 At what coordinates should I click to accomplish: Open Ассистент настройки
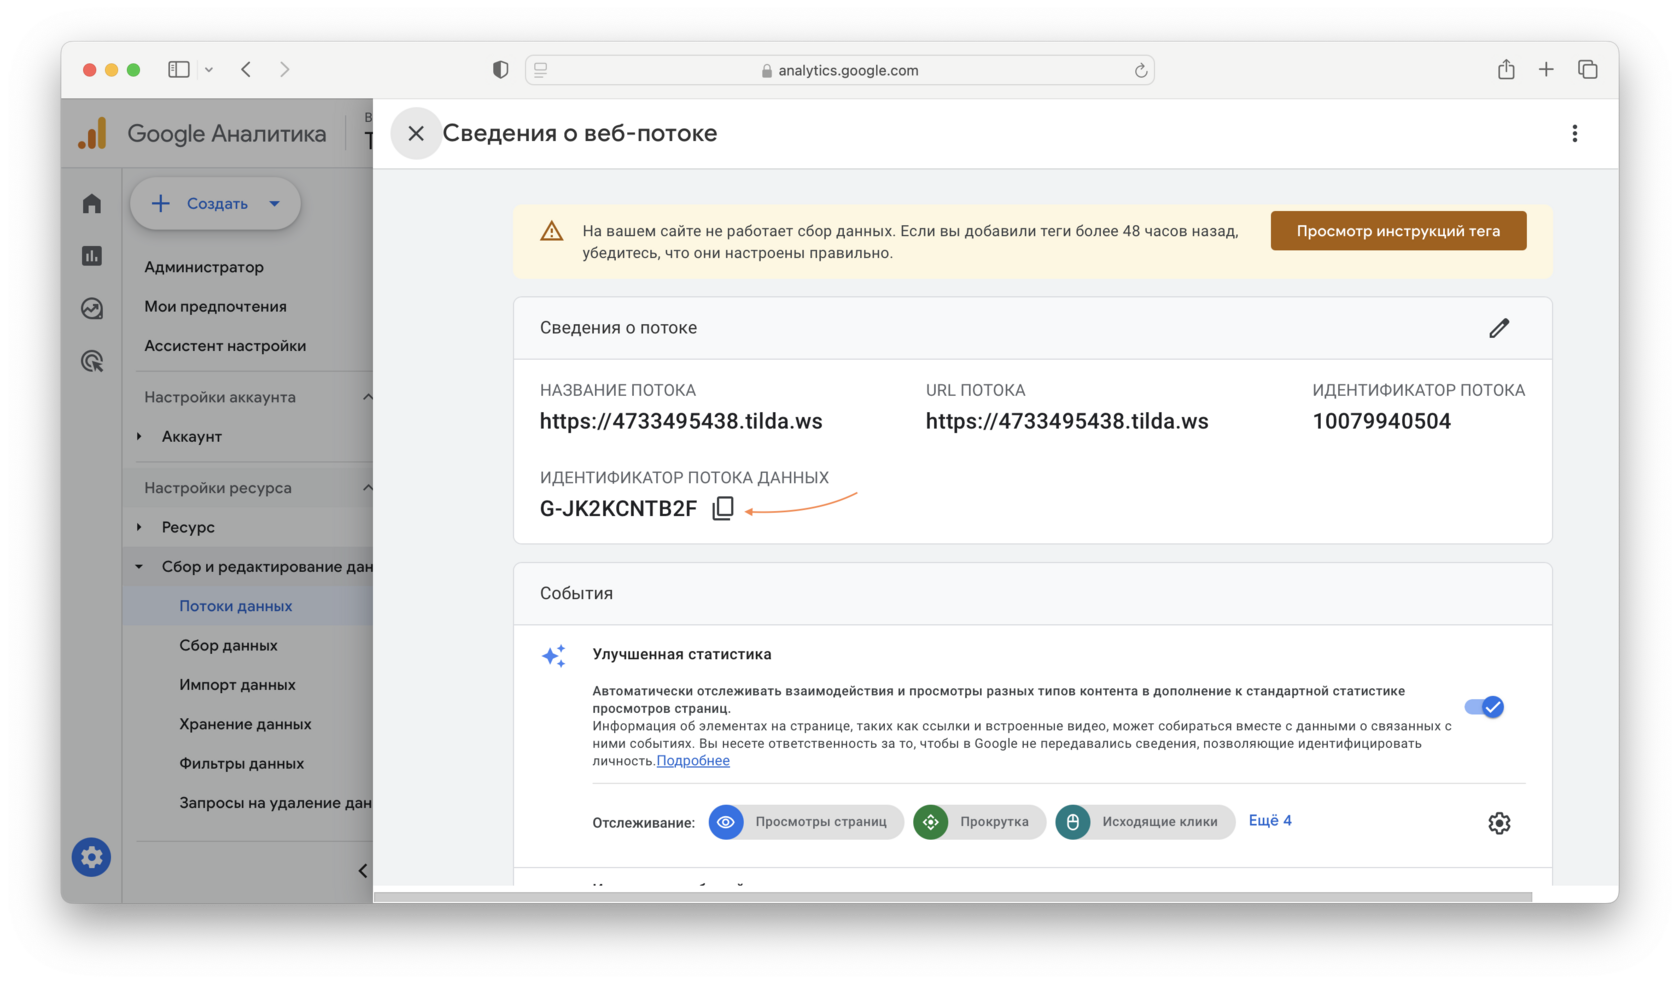(225, 346)
